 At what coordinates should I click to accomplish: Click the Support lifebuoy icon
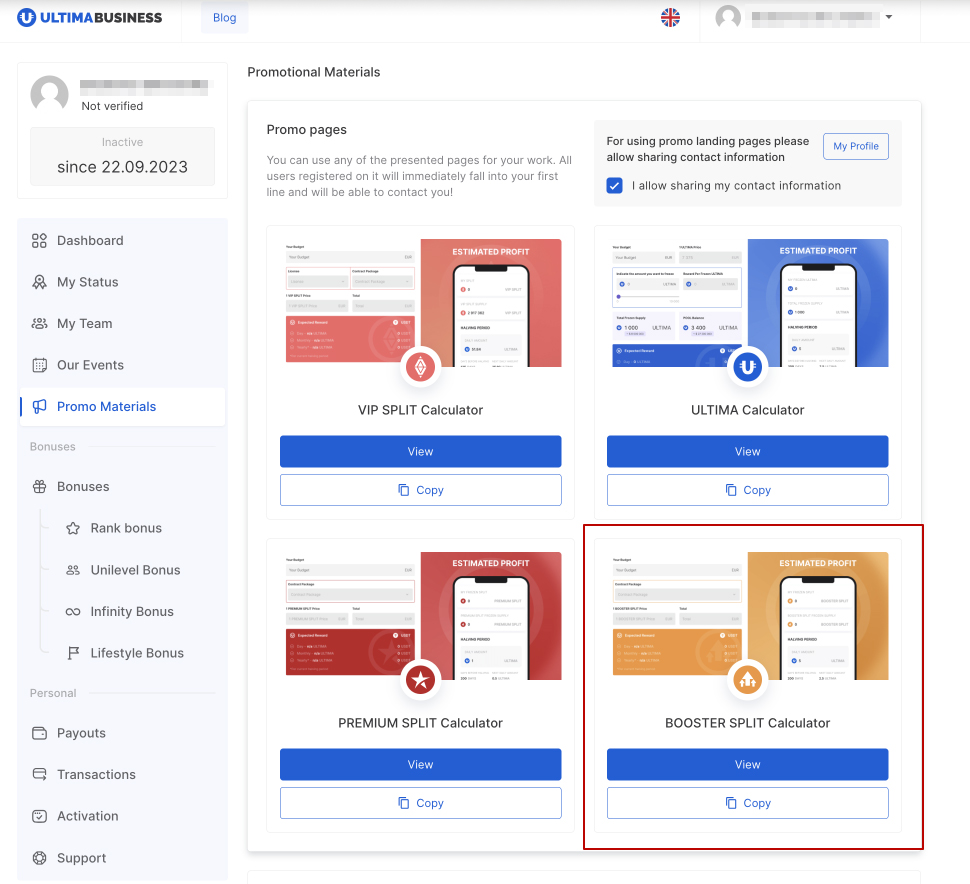[x=40, y=858]
